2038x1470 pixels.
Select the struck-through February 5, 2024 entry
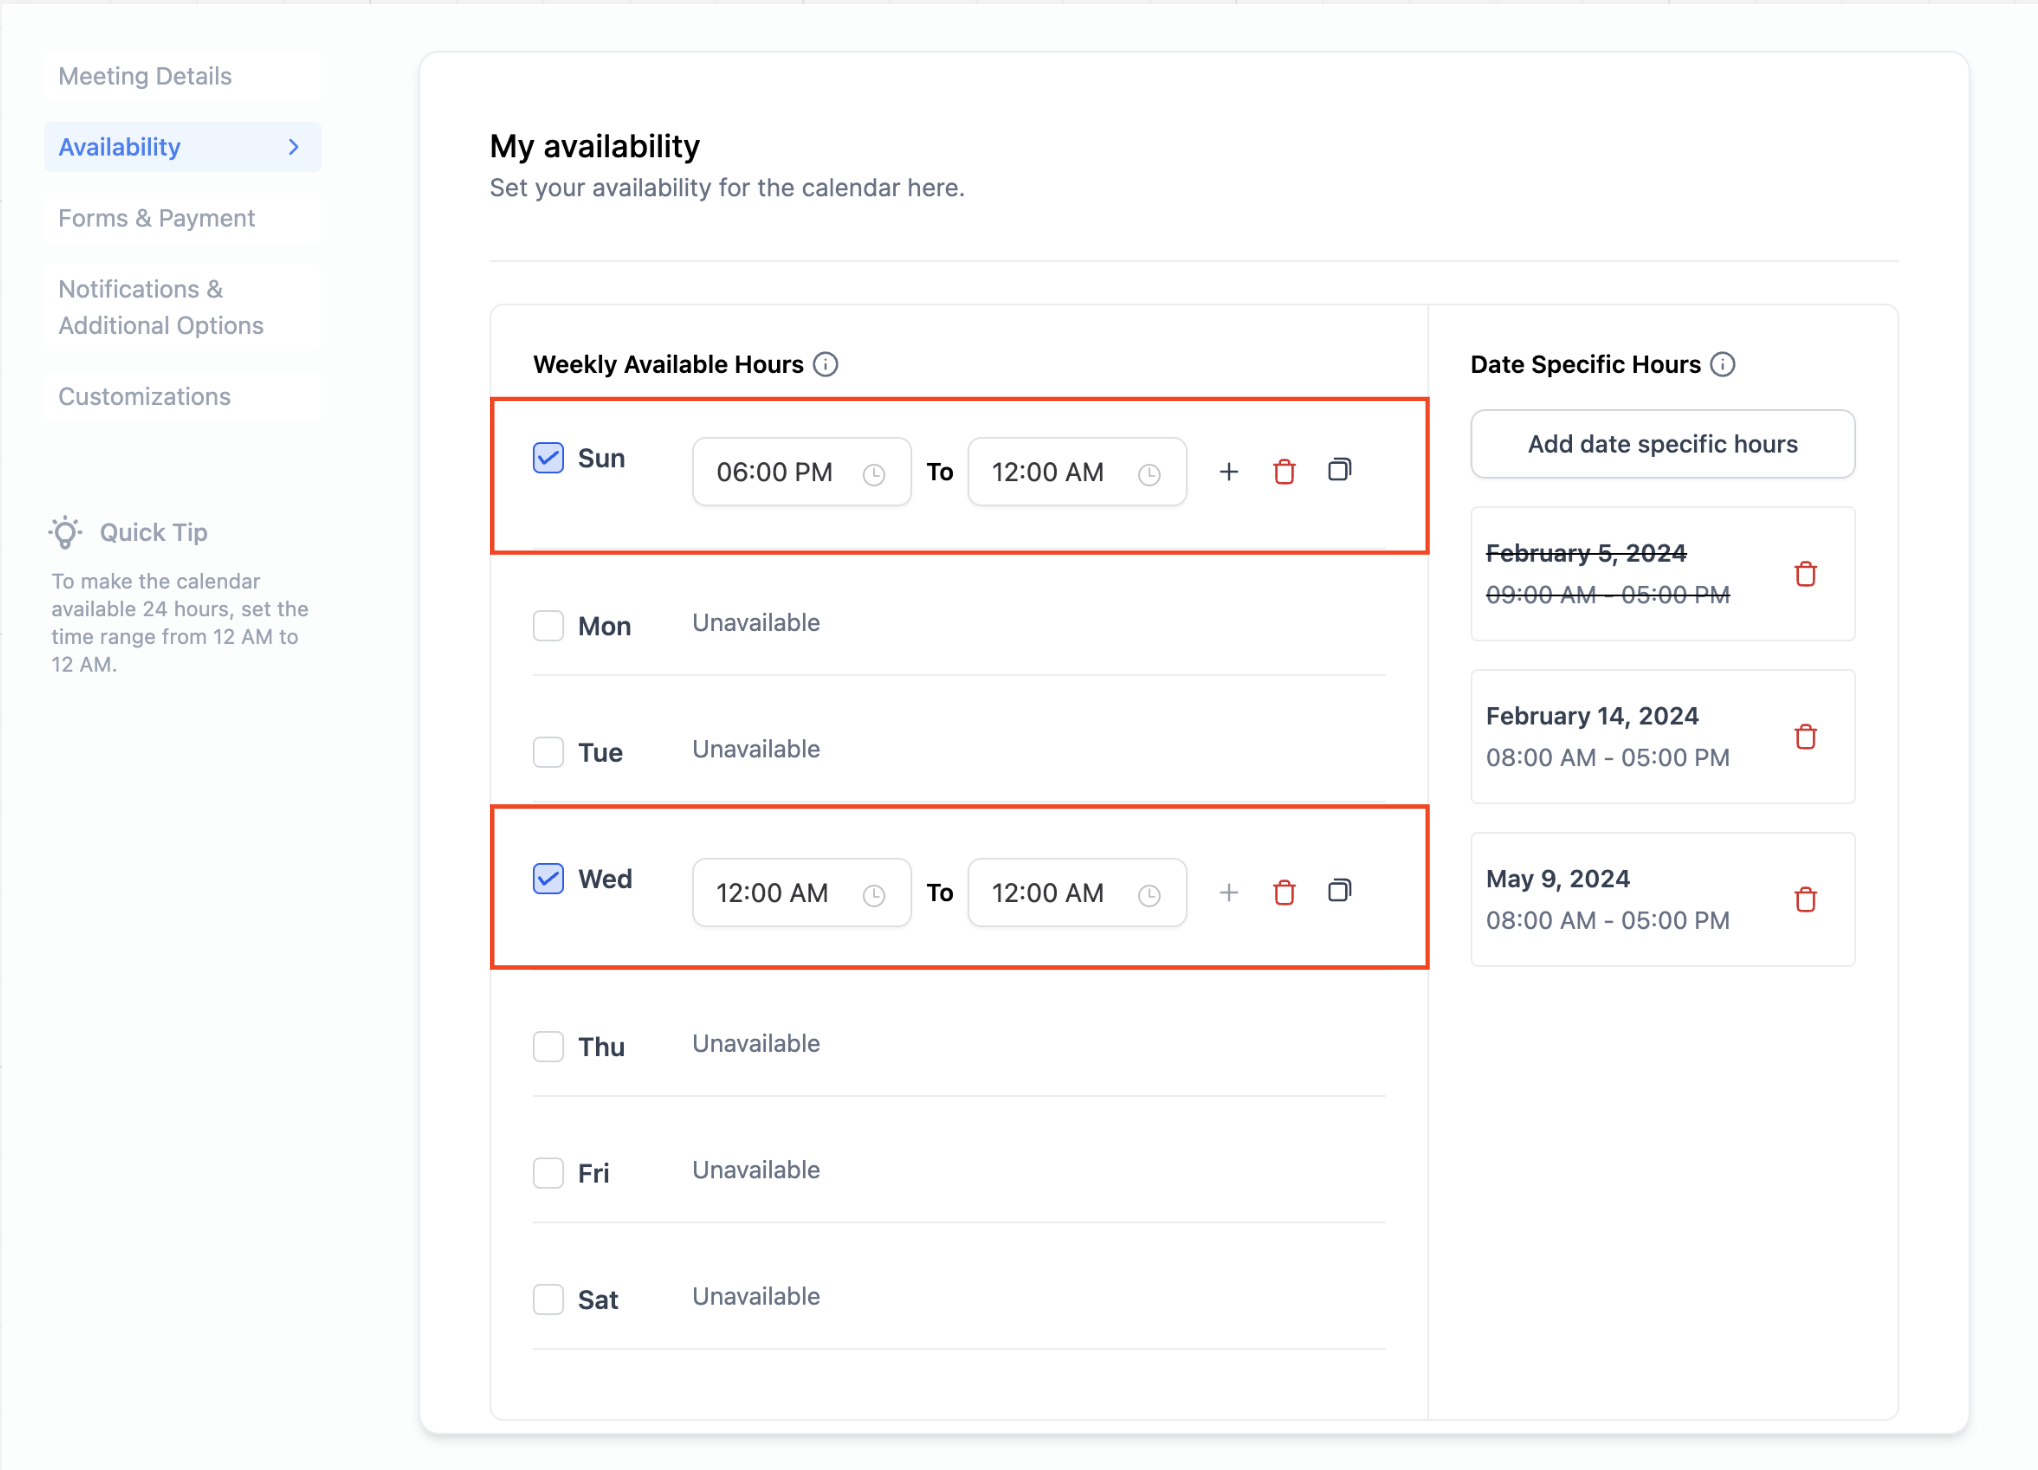pos(1662,574)
